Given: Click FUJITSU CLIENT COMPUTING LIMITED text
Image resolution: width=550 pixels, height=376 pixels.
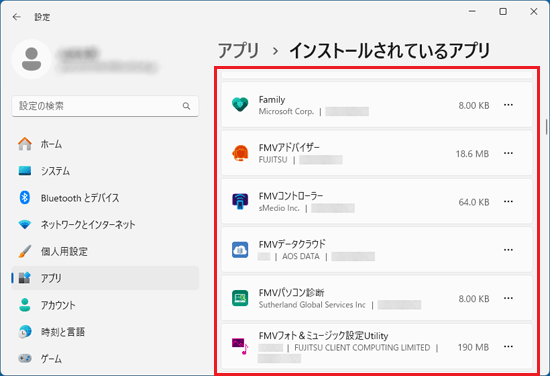Looking at the screenshot, I should pyautogui.click(x=362, y=348).
